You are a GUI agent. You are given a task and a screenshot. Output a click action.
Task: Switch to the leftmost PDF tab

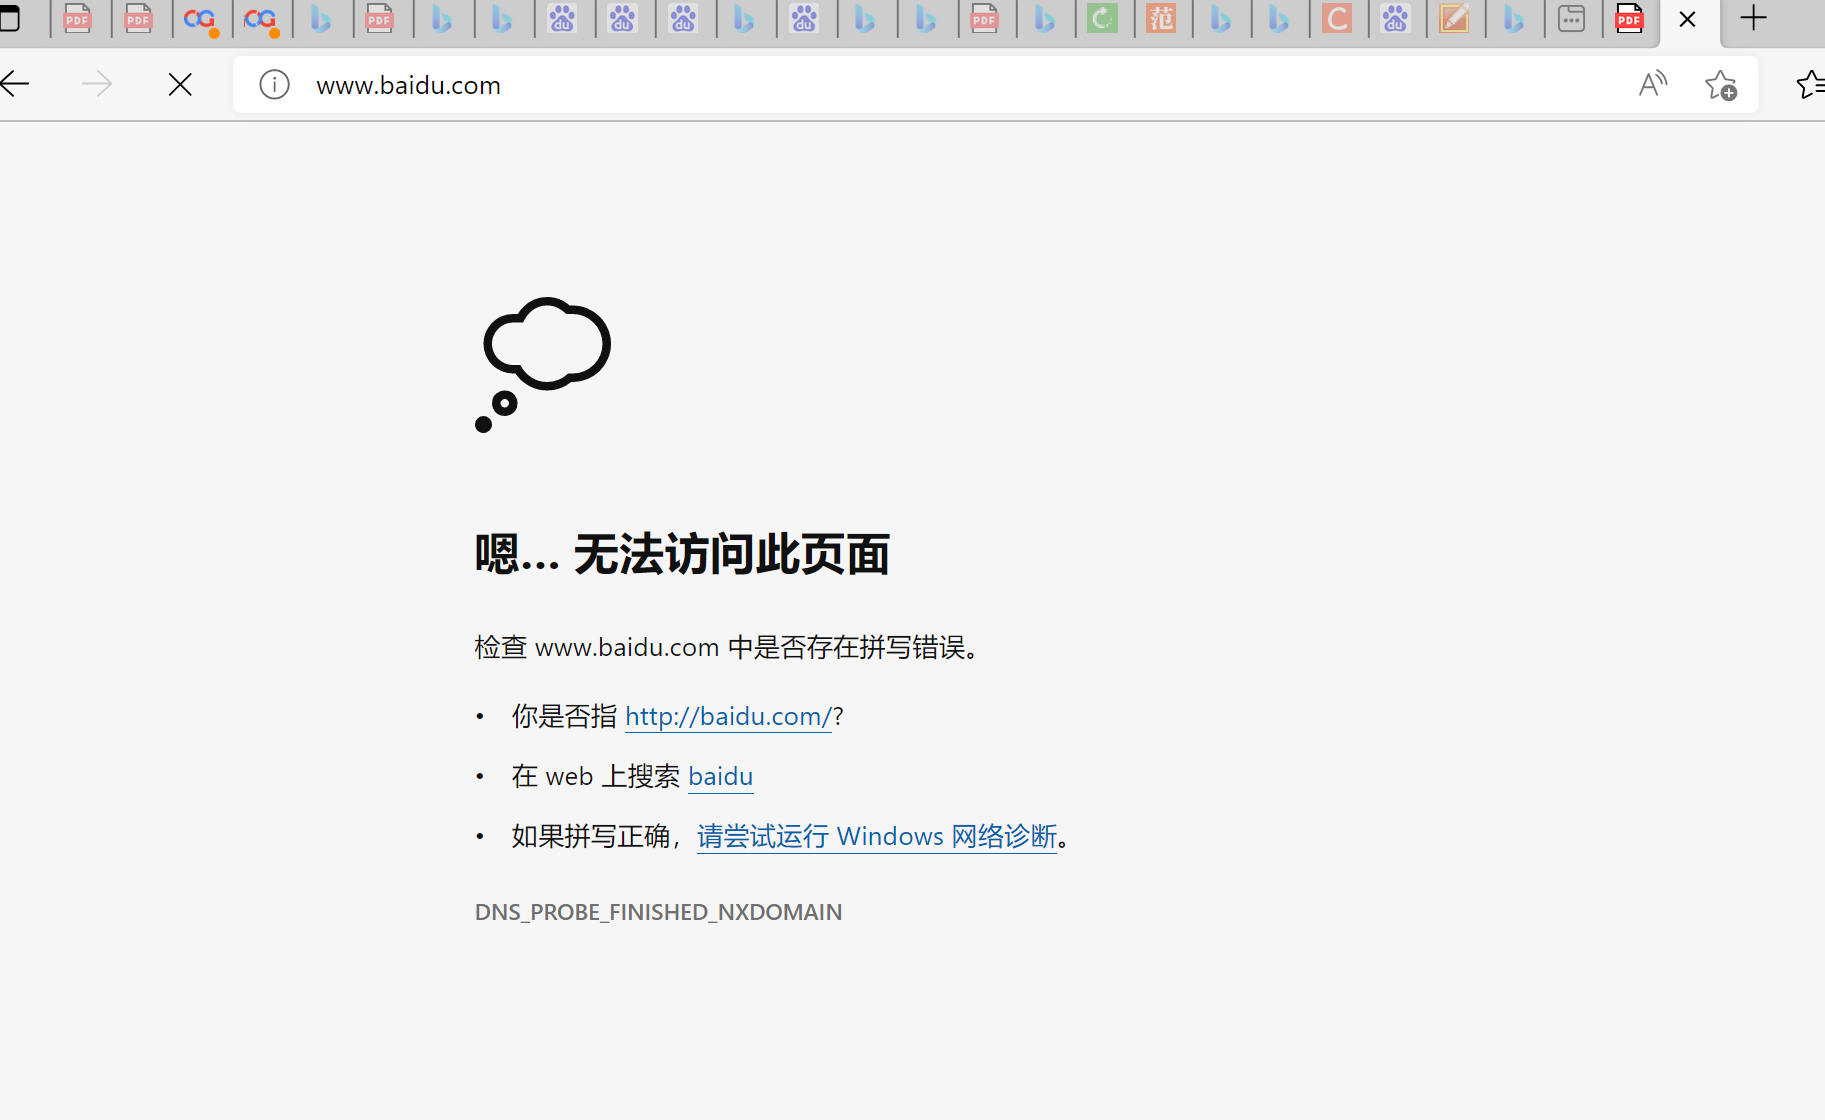[78, 18]
